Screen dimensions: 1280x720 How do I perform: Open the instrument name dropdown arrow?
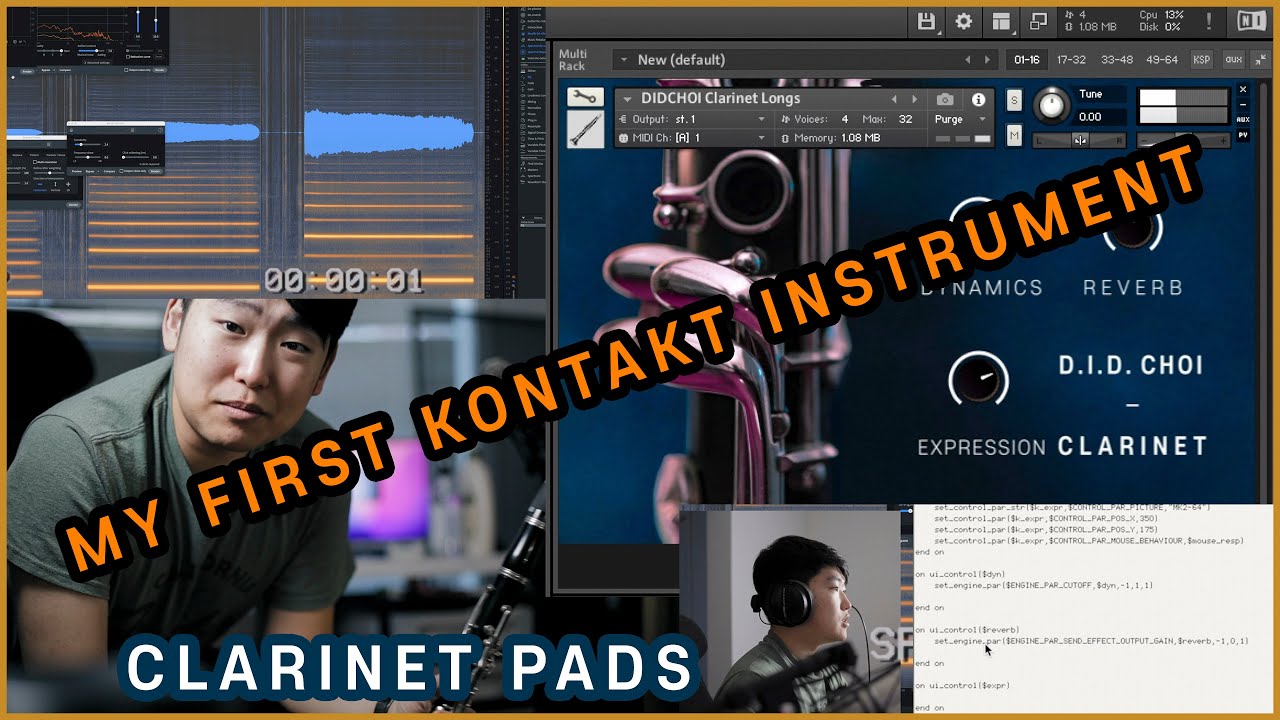coord(628,99)
